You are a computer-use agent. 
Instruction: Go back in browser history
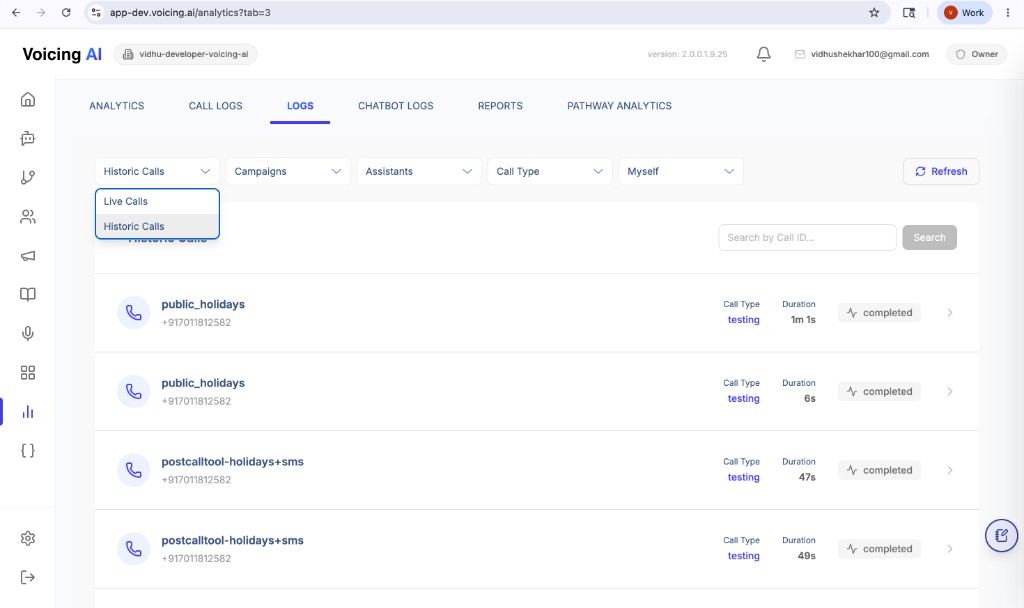[16, 12]
